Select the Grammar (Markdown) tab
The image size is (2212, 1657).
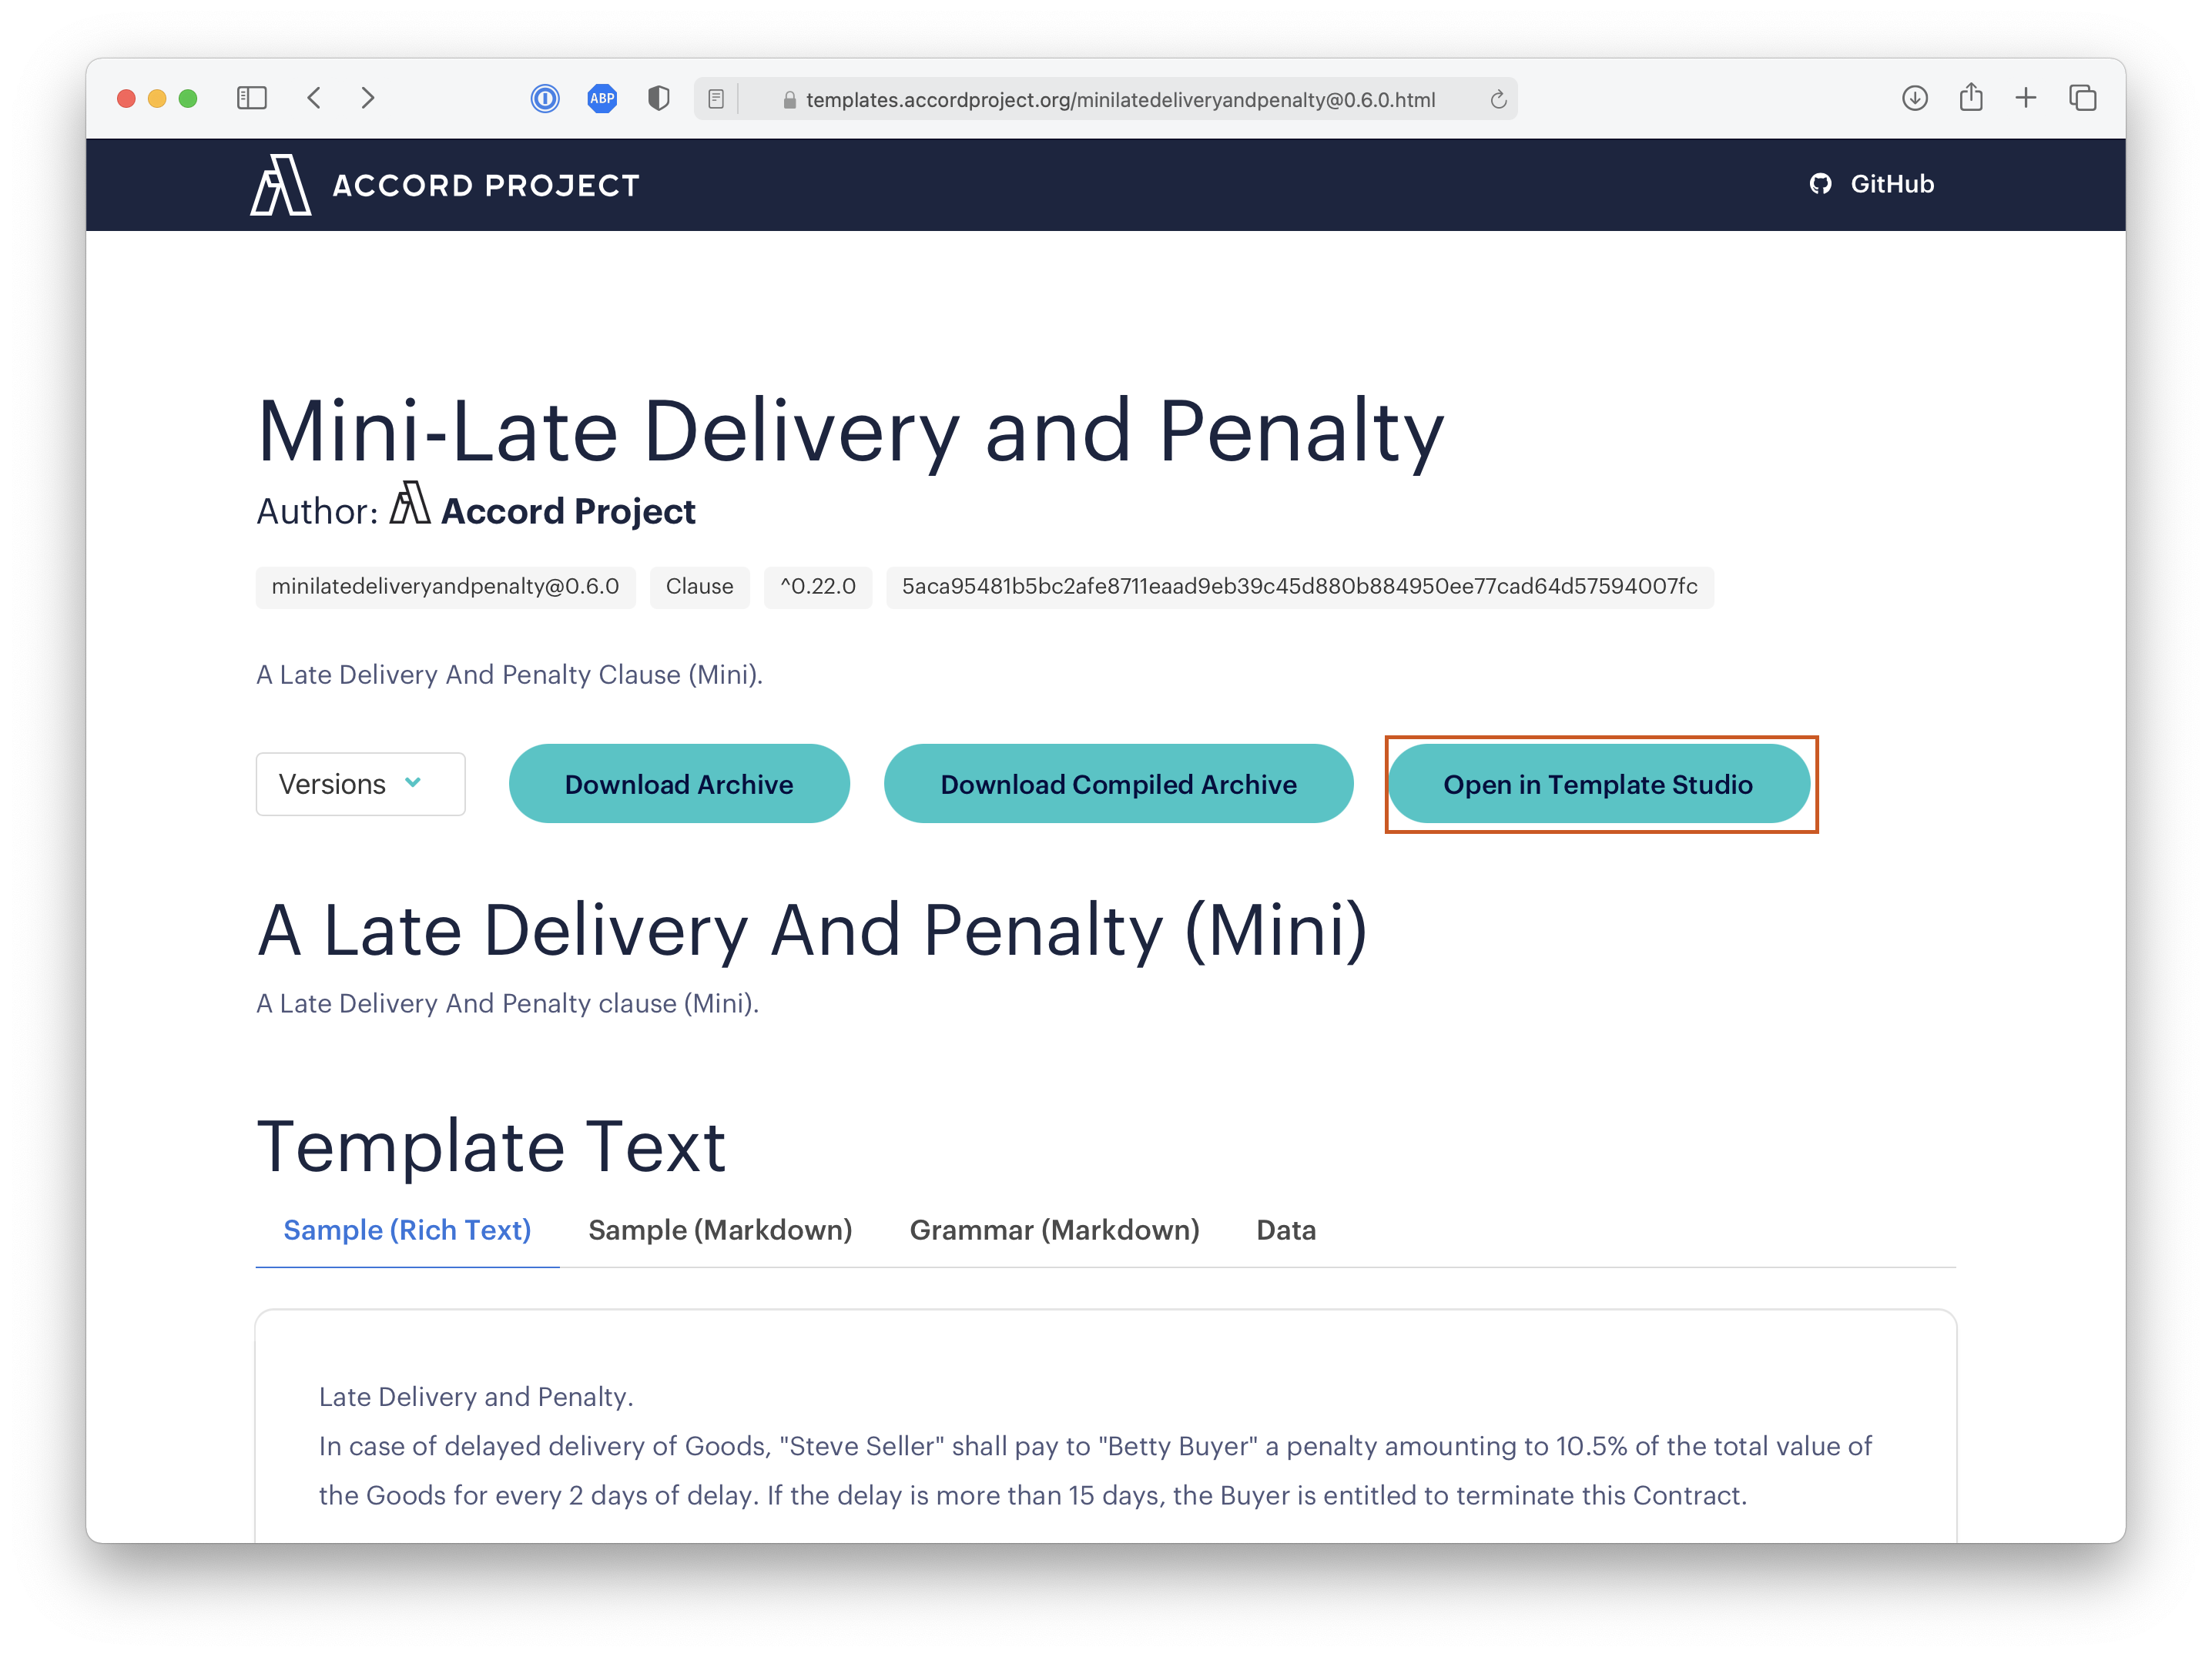coord(1054,1230)
